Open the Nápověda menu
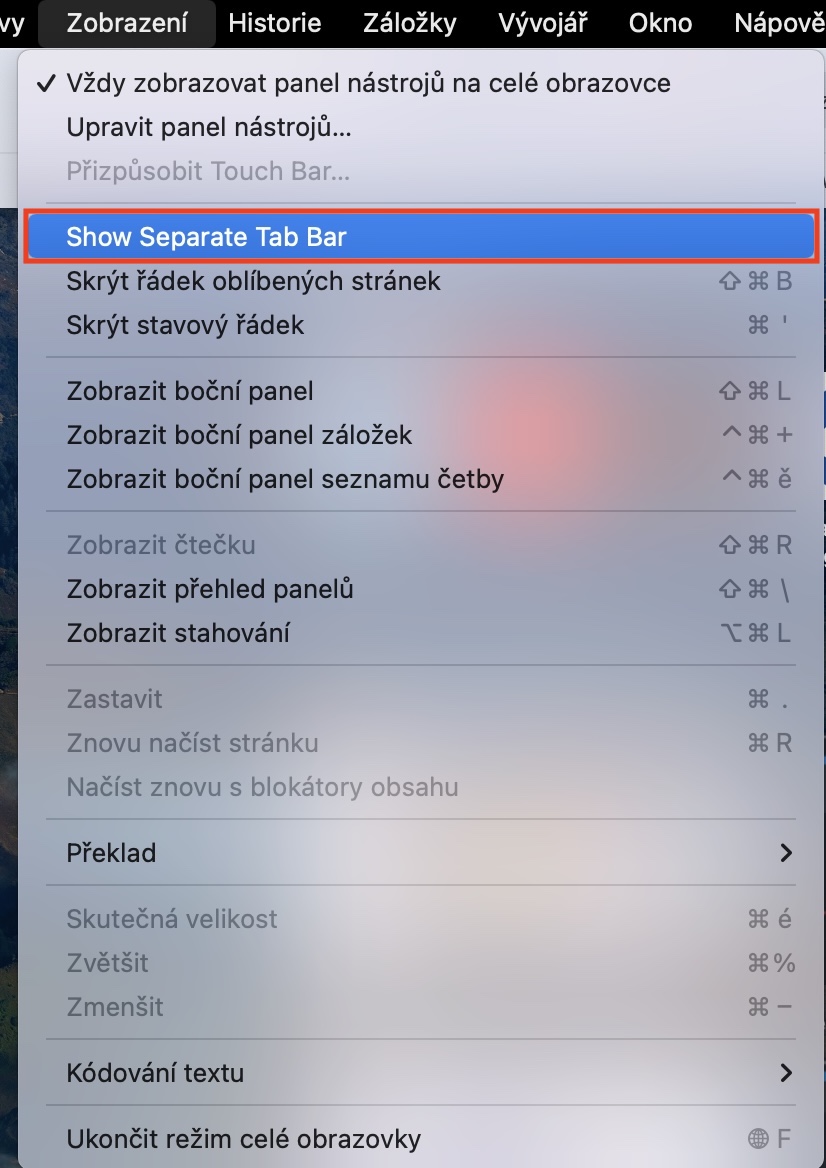 (779, 22)
